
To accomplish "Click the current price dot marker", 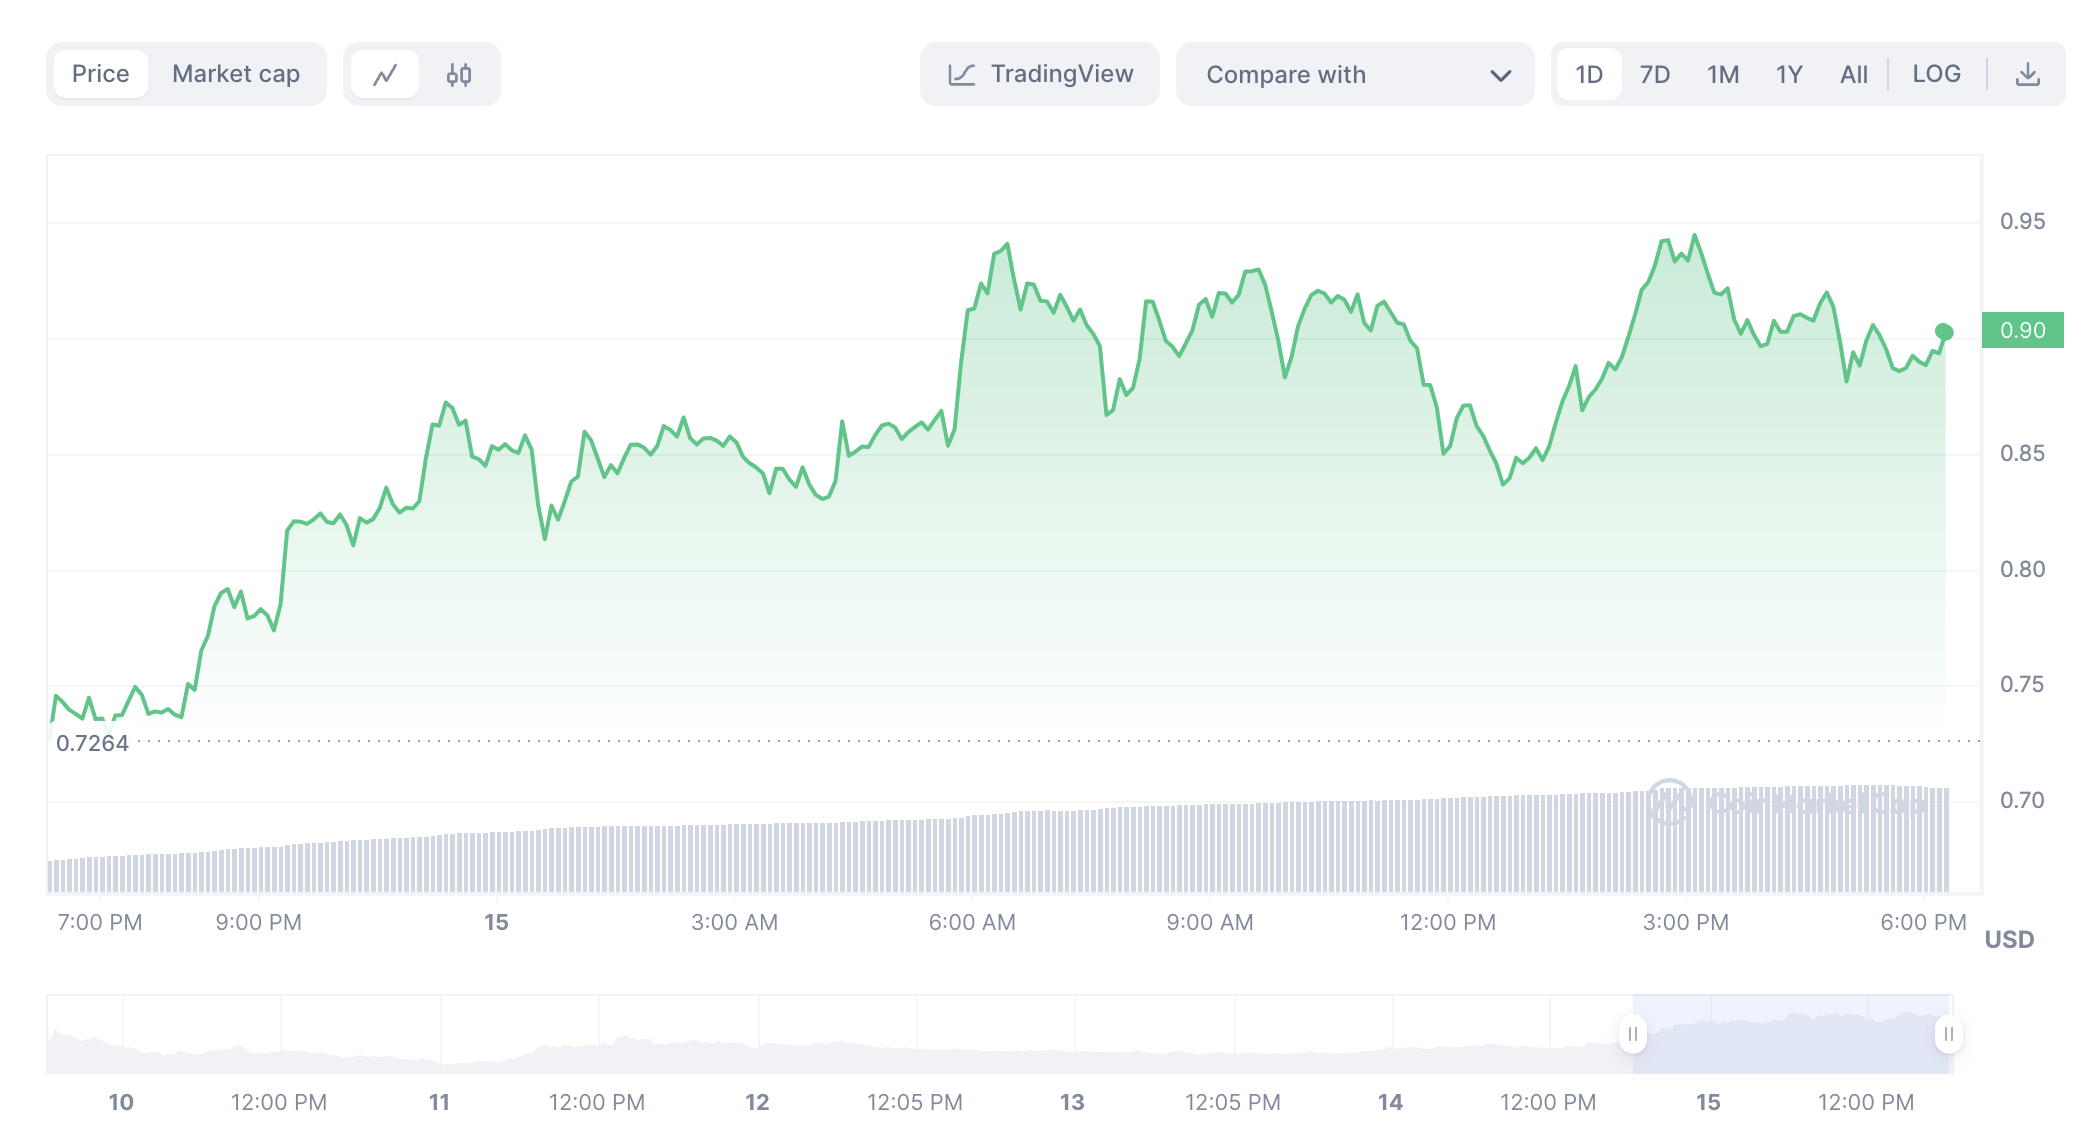I will coord(1944,332).
